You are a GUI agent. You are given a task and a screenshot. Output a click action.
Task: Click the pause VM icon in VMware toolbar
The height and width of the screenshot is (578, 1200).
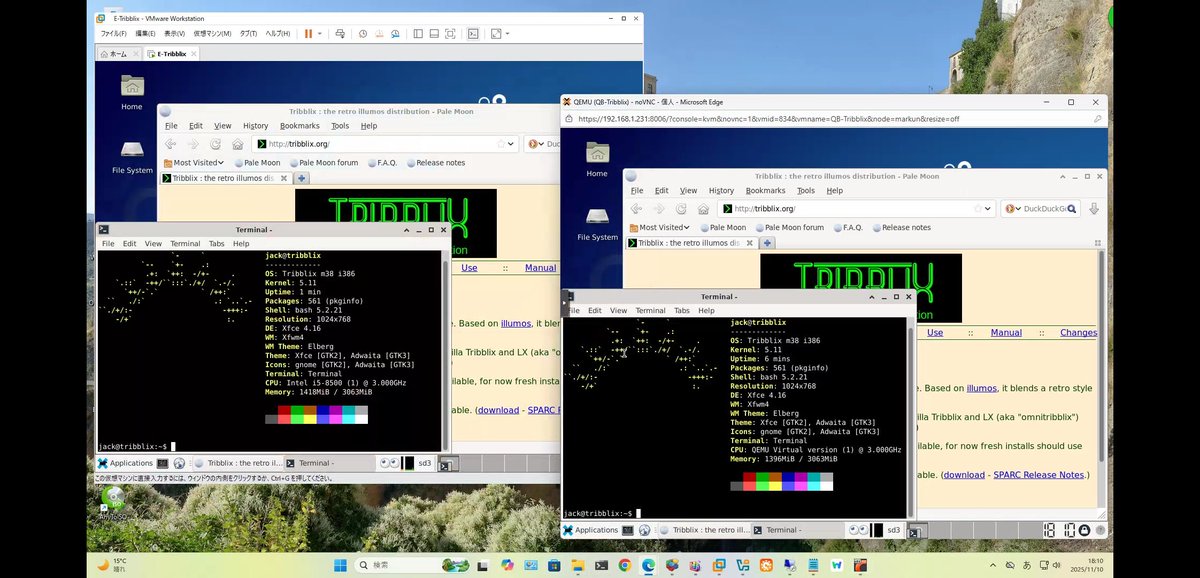click(x=308, y=33)
